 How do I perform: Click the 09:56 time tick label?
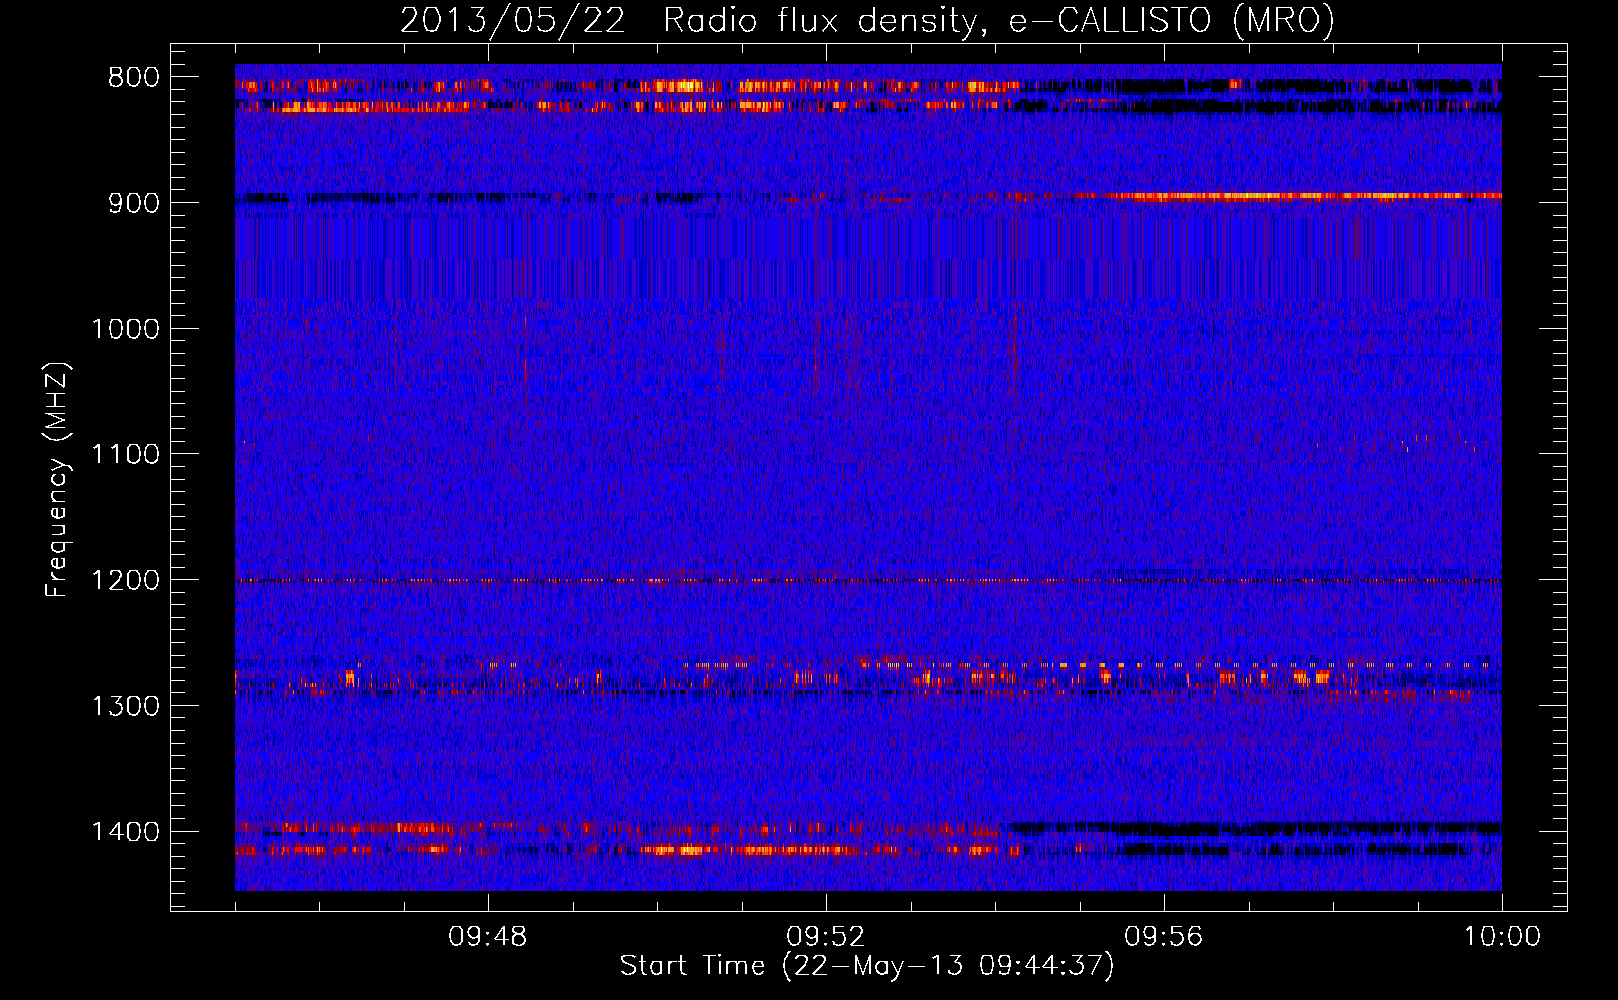tap(1164, 937)
